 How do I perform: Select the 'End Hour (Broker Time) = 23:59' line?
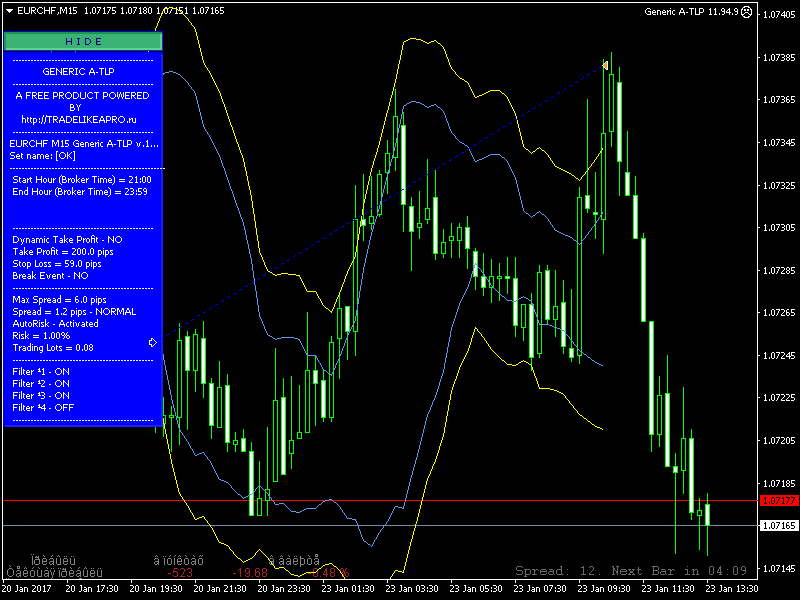tap(80, 192)
